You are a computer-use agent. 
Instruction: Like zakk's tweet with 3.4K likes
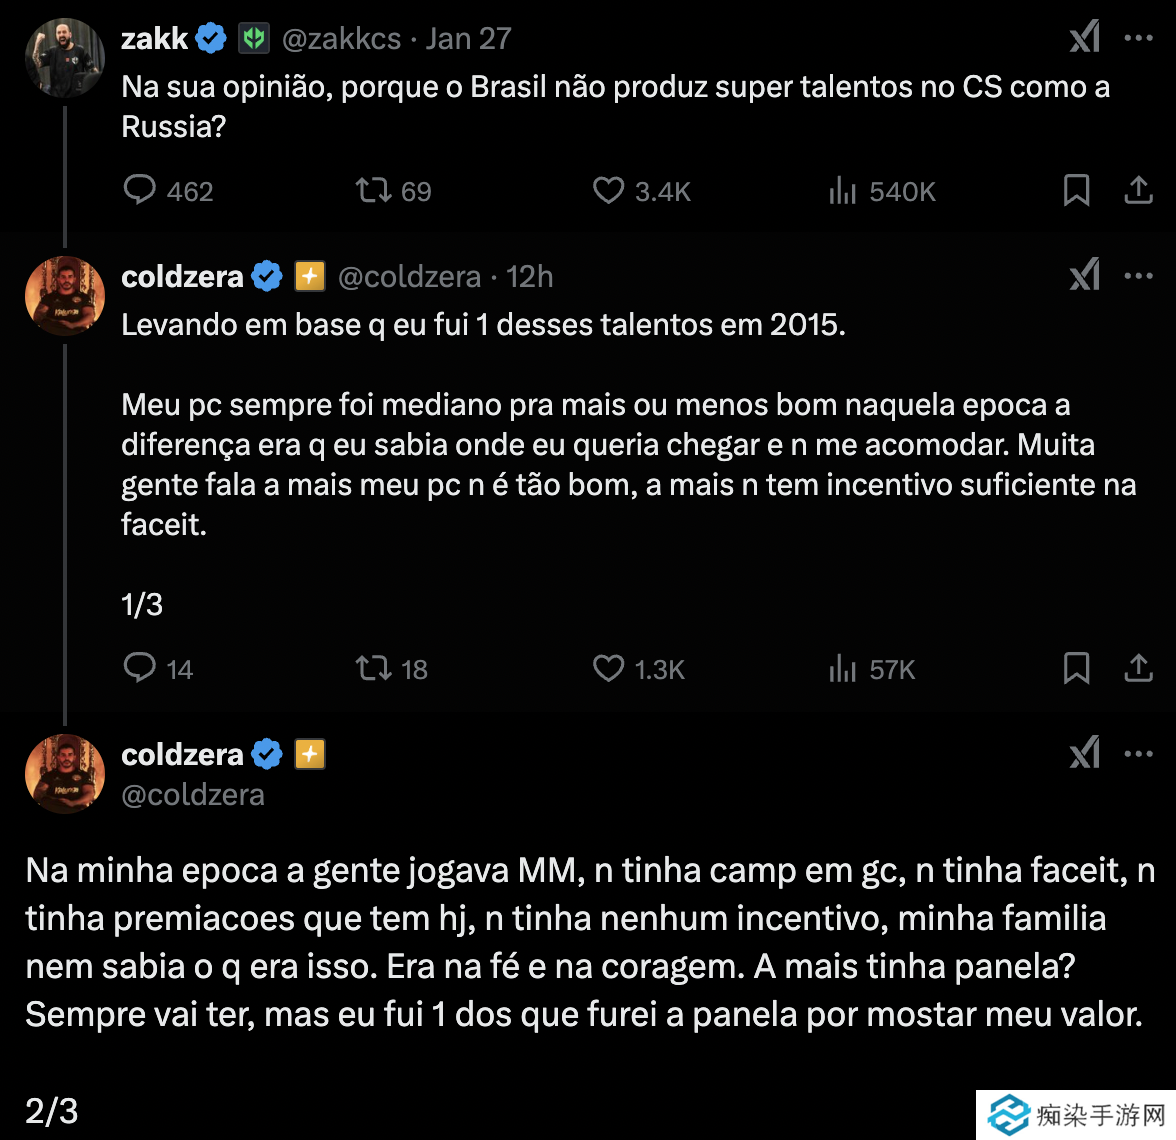tap(608, 190)
